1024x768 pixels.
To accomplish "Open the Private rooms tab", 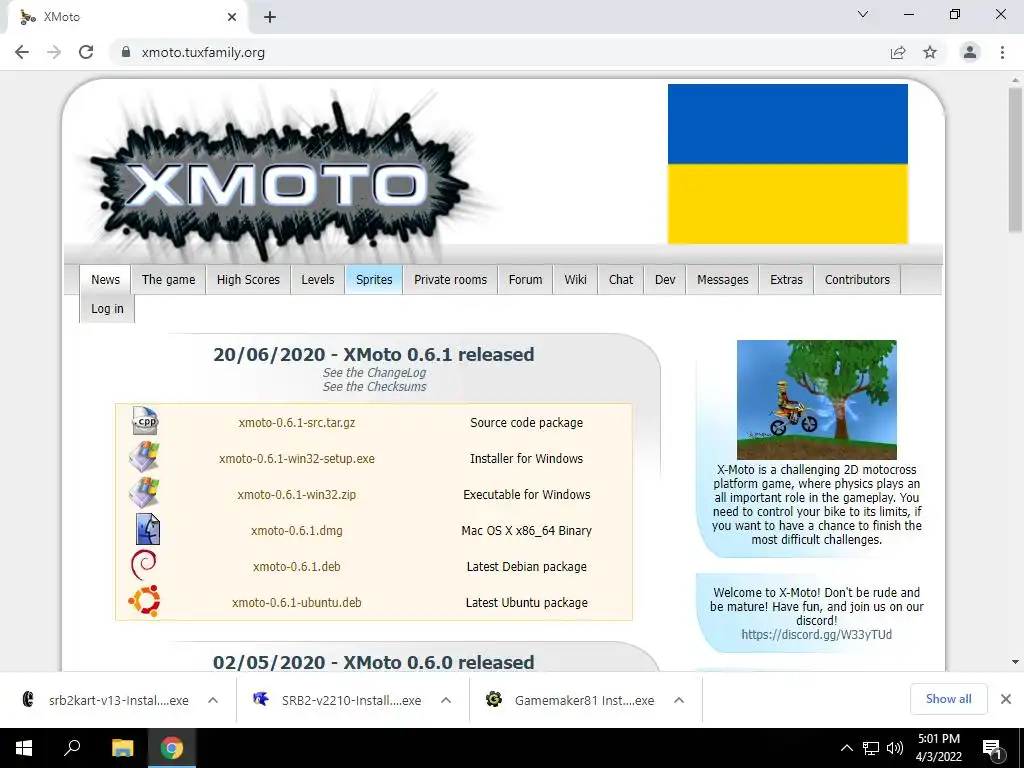I will click(x=451, y=280).
